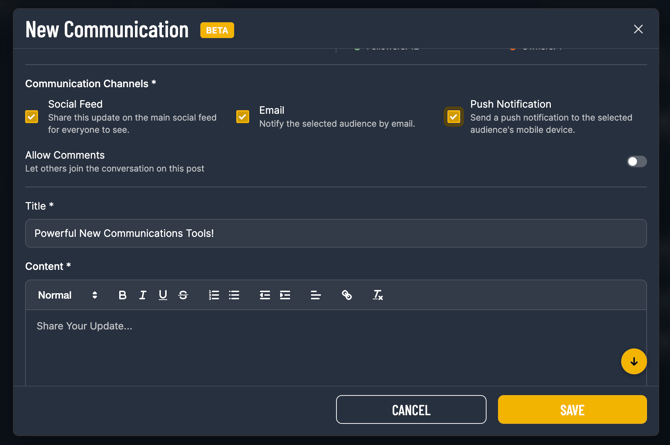Insert a hyperlink into content
670x445 pixels.
tap(347, 295)
